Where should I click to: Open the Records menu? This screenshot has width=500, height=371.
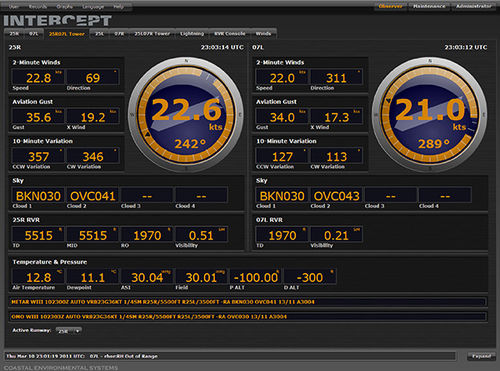pos(38,7)
